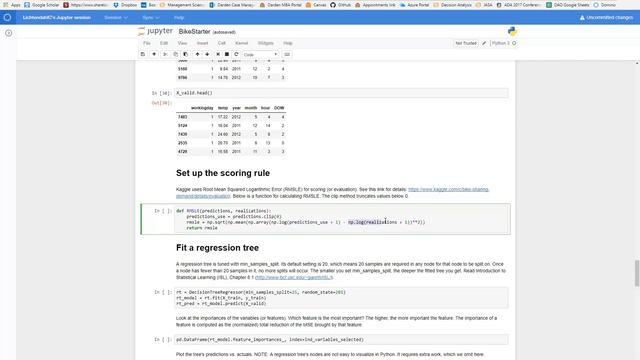640x360 pixels.
Task: Follow the ISL book link in regression tree text
Action: pyautogui.click(x=293, y=278)
